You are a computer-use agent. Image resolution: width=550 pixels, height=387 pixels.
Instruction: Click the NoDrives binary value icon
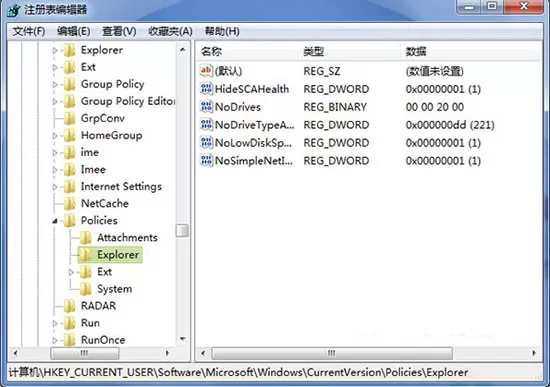click(206, 107)
